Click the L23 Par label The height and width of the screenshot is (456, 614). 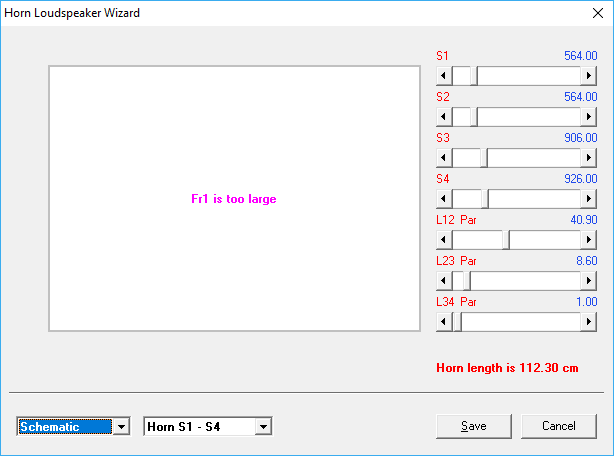[456, 261]
